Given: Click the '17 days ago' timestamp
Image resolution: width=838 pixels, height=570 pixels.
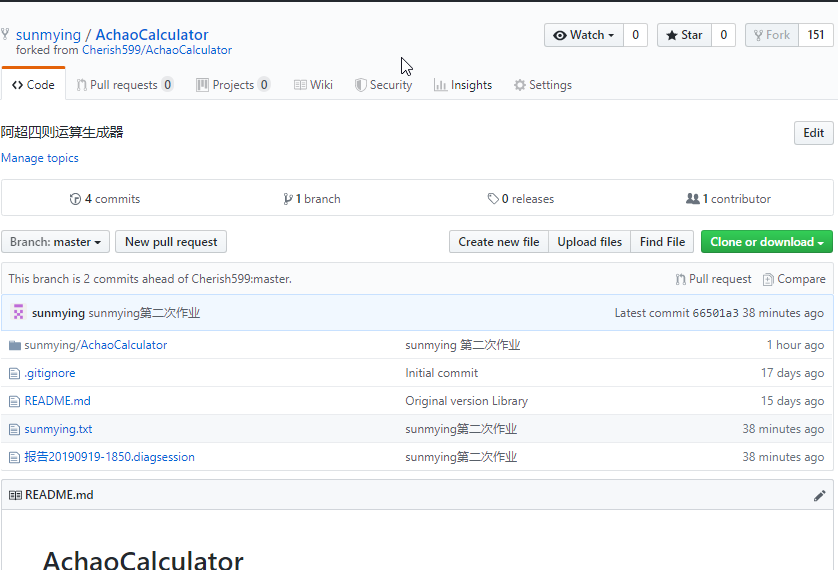Looking at the screenshot, I should pos(793,373).
